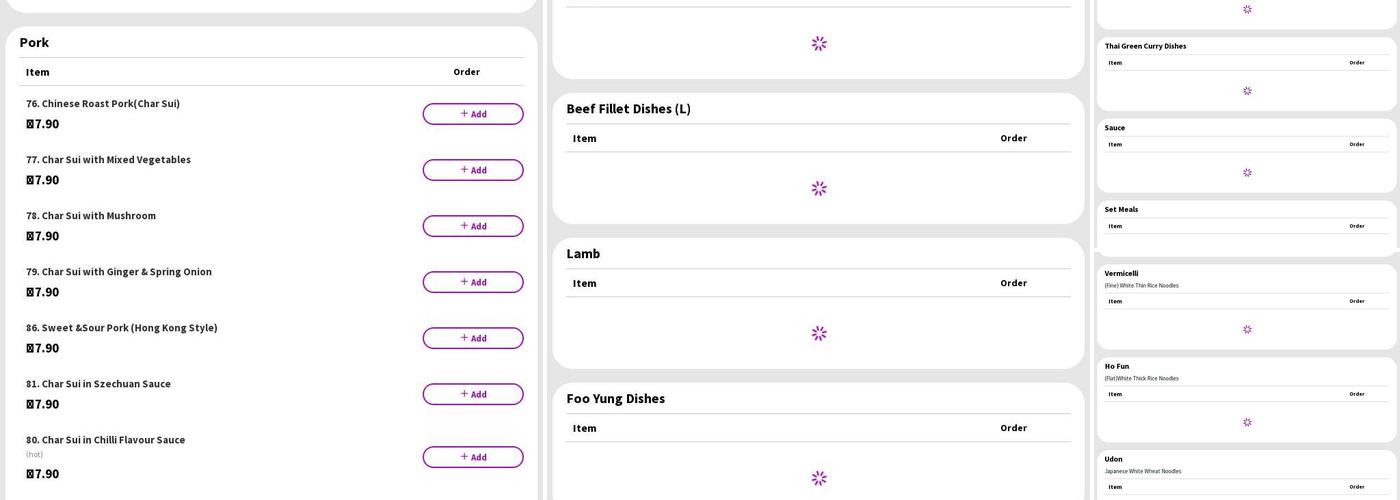
Task: Click the Vermicelli section loading spinner
Action: click(x=1247, y=329)
